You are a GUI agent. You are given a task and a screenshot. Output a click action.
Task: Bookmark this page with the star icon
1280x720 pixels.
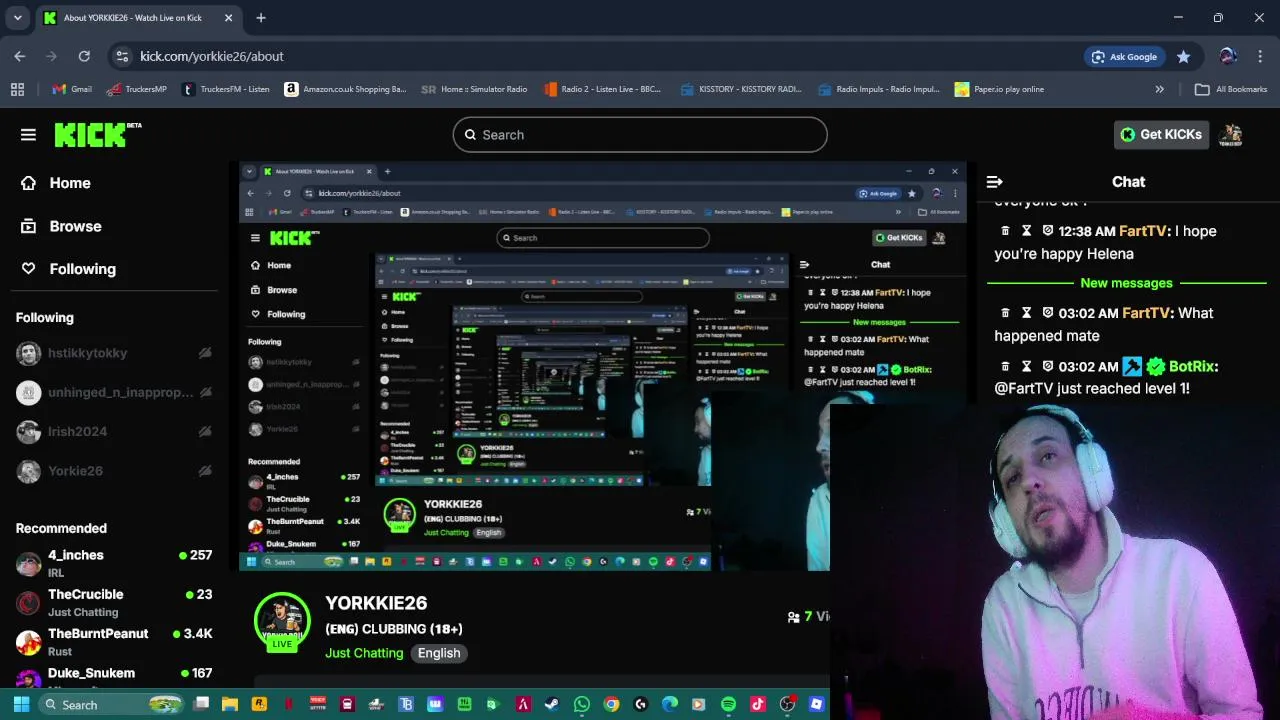[1183, 57]
